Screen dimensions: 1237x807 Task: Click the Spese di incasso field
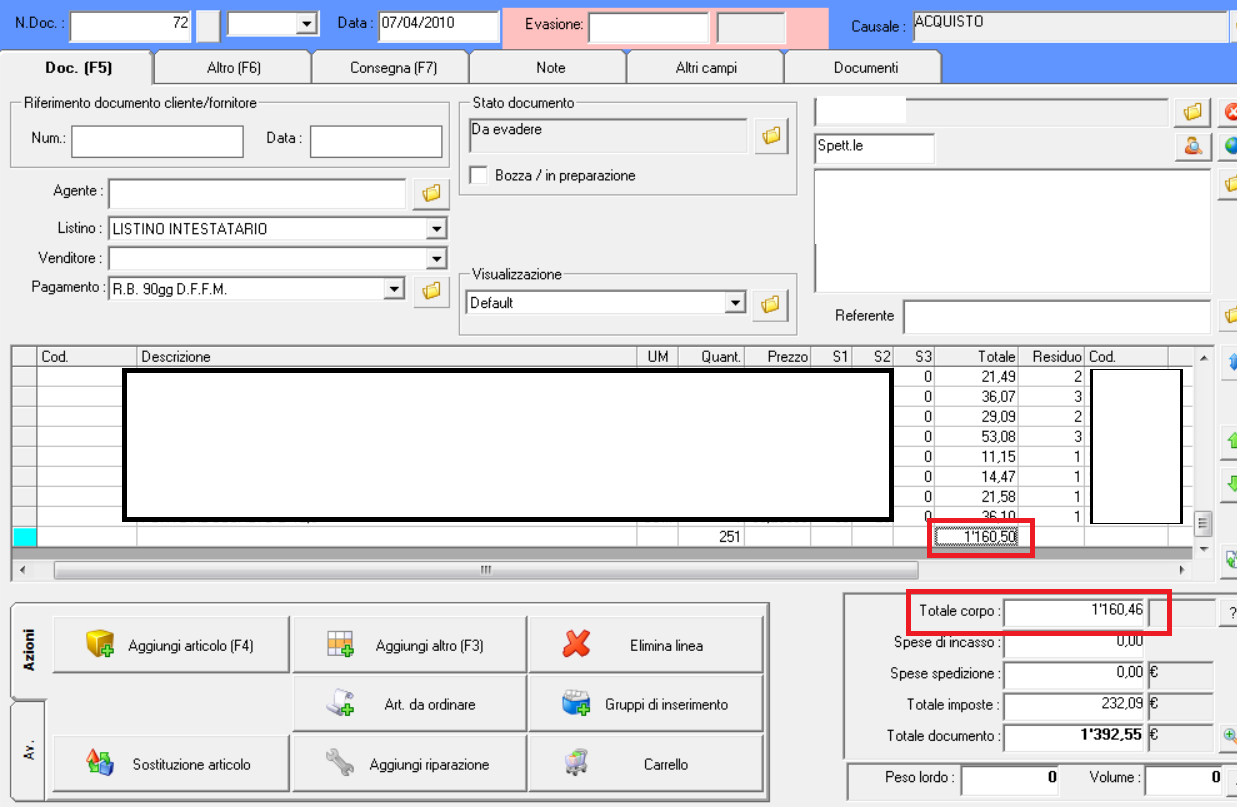point(1075,642)
